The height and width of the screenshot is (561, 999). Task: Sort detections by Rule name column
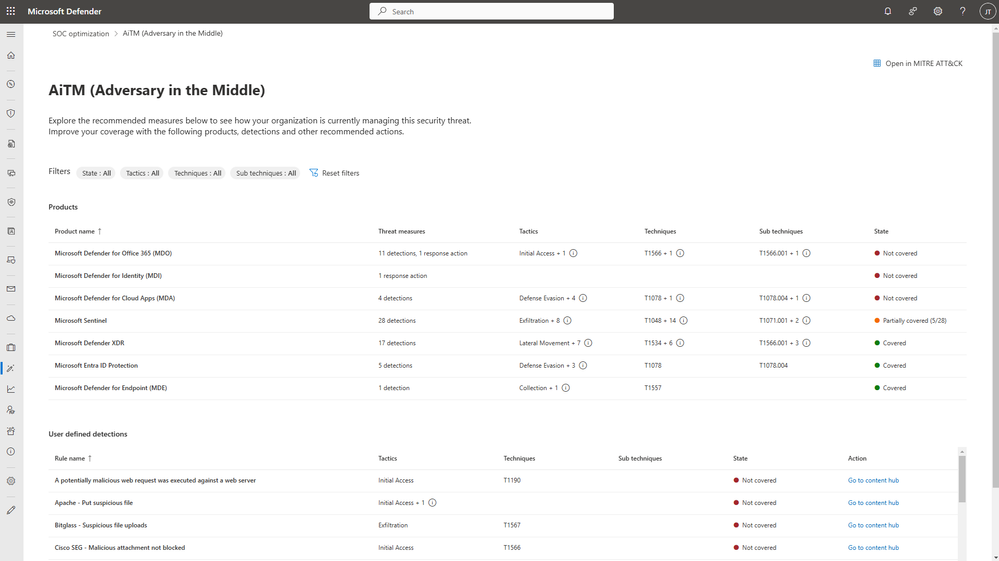click(x=73, y=458)
